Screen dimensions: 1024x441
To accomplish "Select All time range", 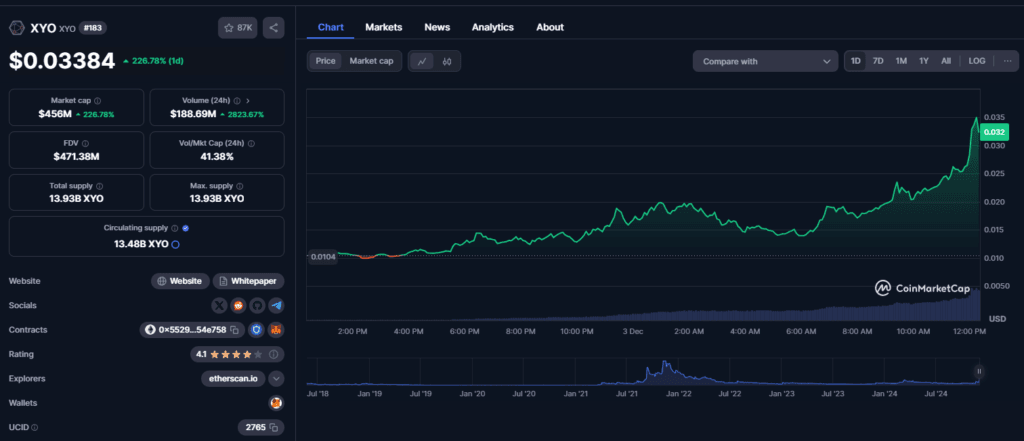I will tap(946, 61).
